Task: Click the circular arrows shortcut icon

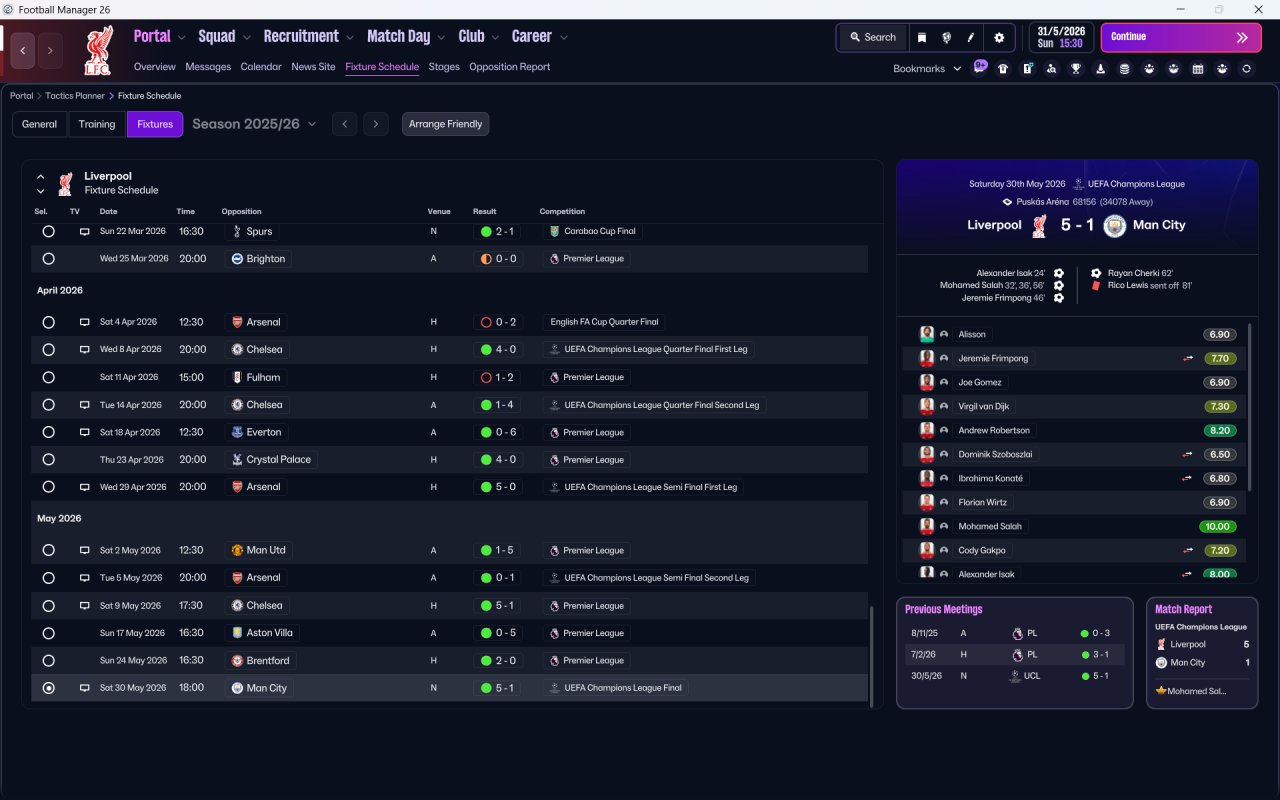Action: (1246, 69)
